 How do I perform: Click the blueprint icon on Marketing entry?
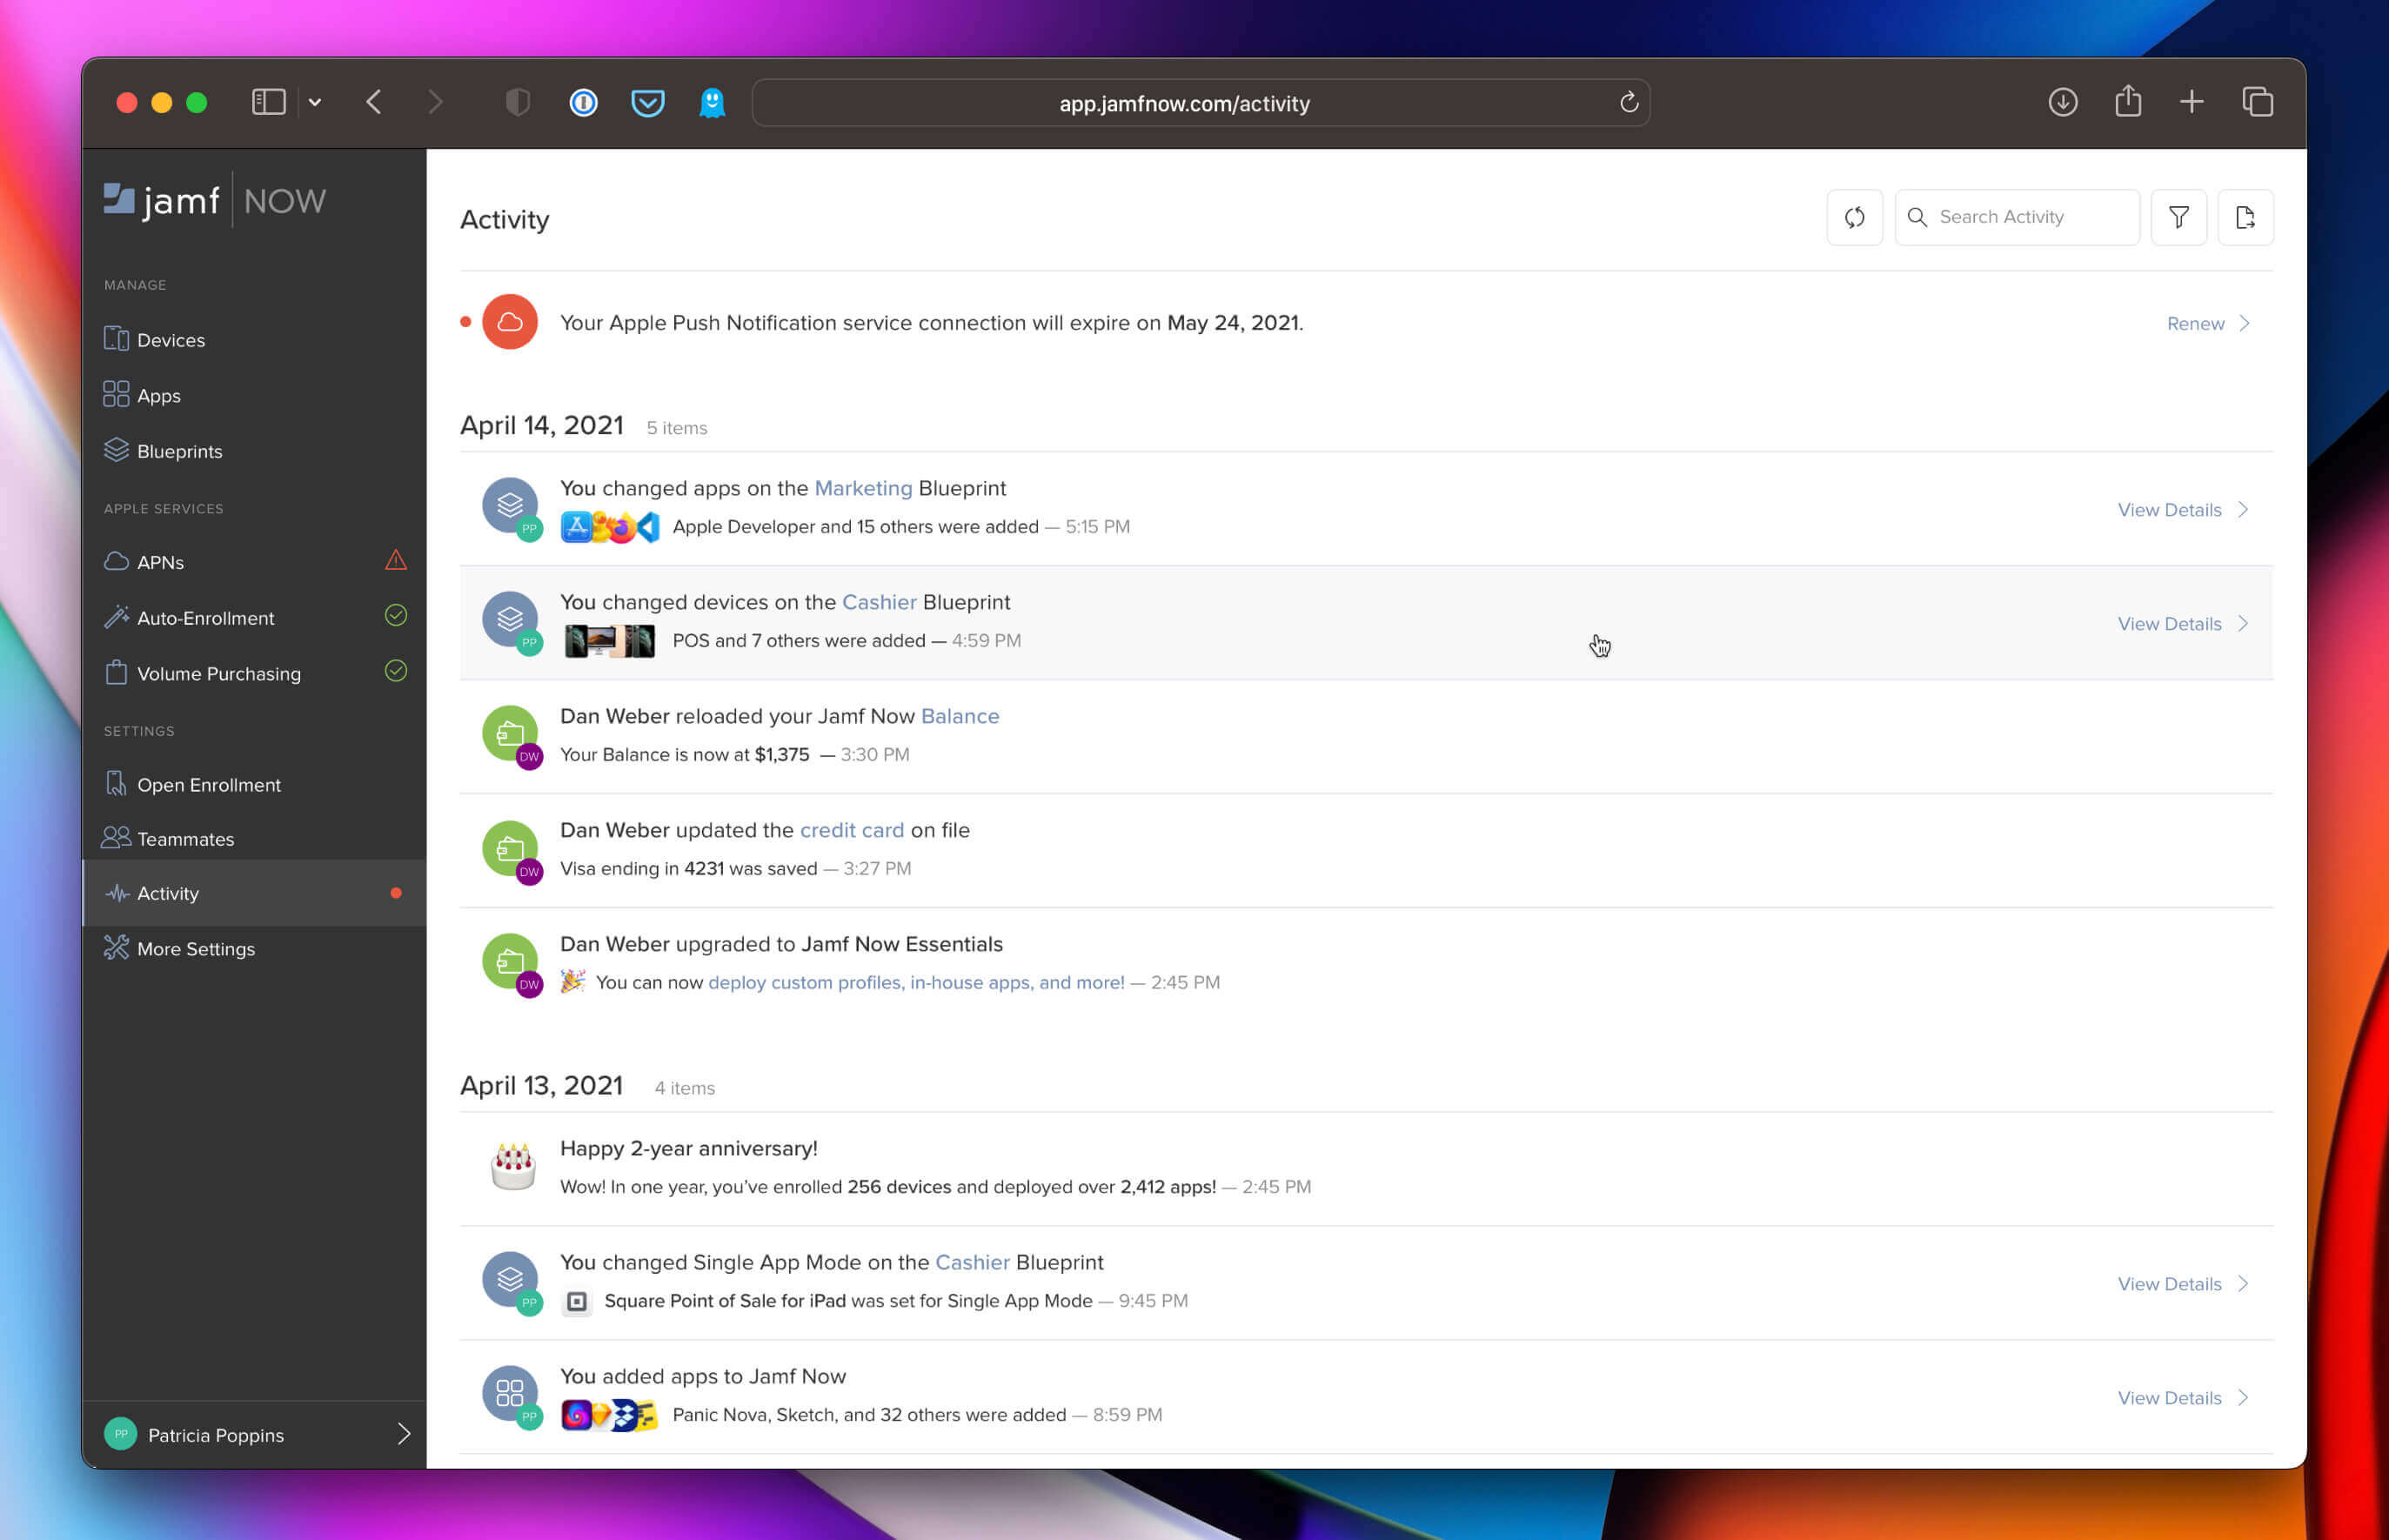(510, 505)
